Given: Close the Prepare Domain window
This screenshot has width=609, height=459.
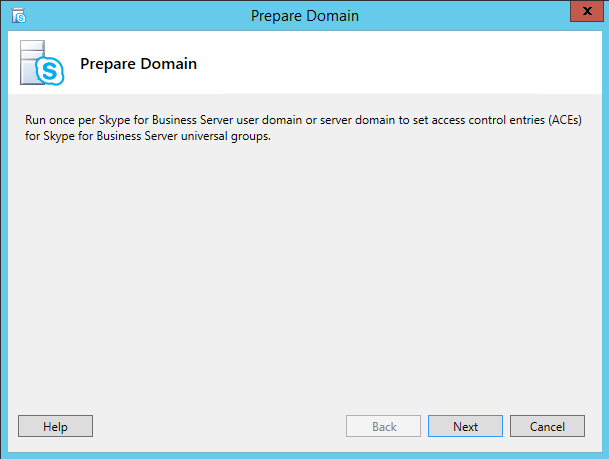Looking at the screenshot, I should pyautogui.click(x=587, y=11).
